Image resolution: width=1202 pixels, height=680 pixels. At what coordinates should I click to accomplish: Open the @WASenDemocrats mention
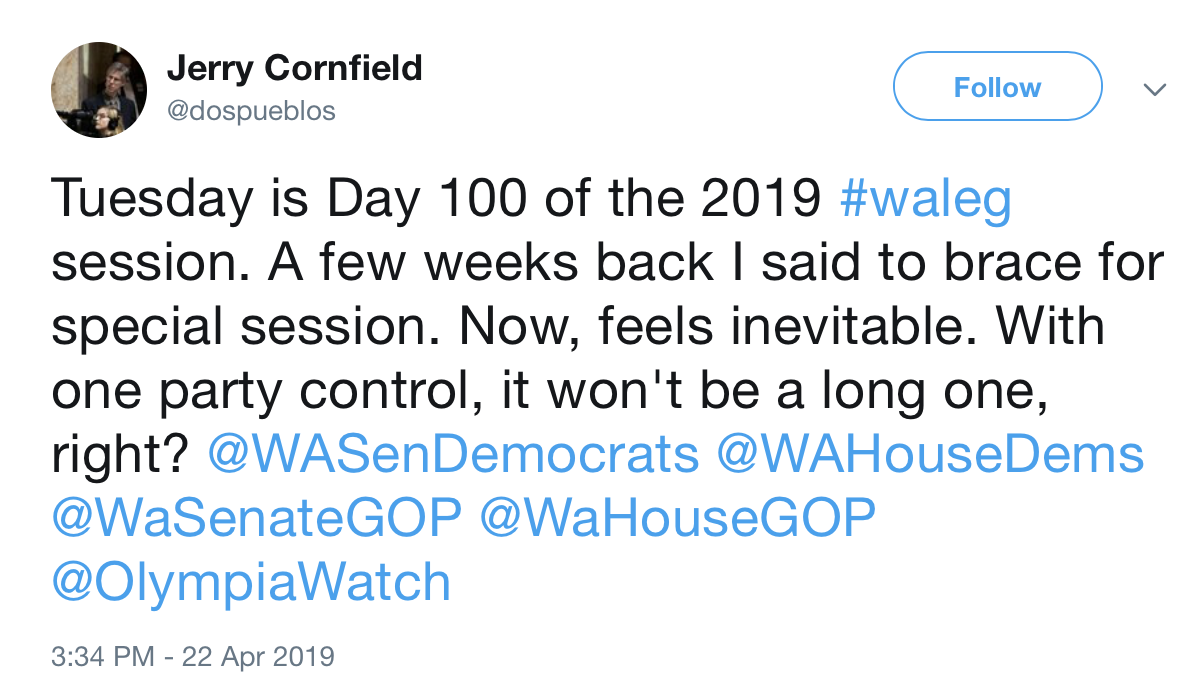coord(454,454)
